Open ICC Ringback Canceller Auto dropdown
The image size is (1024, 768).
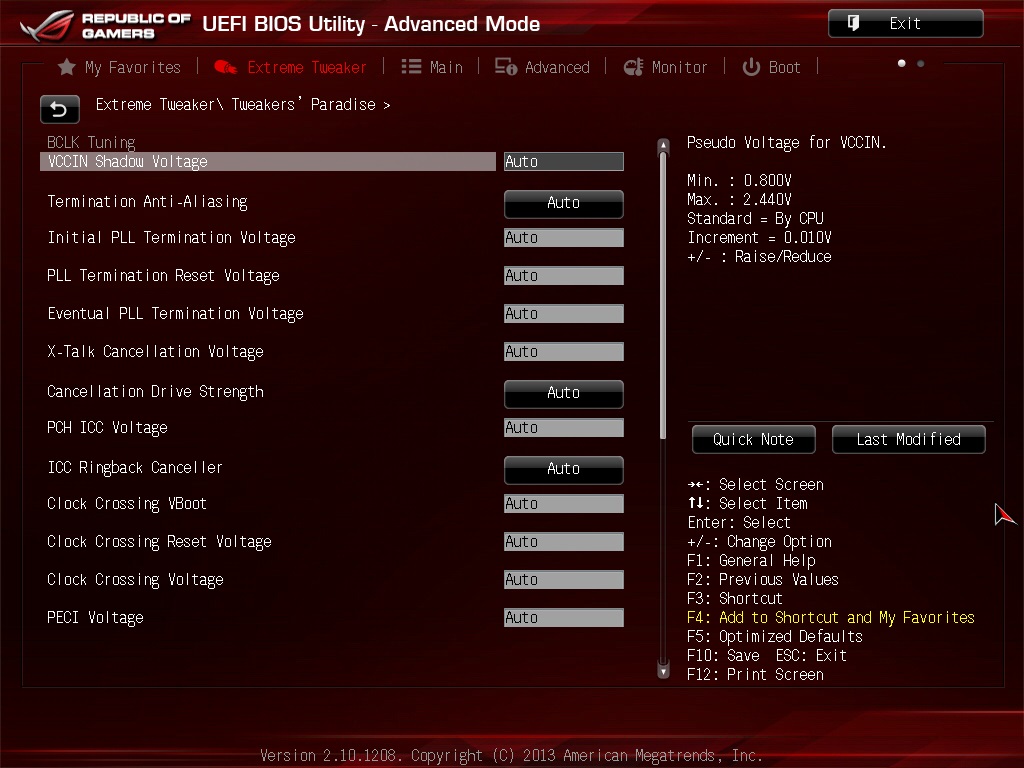point(564,469)
